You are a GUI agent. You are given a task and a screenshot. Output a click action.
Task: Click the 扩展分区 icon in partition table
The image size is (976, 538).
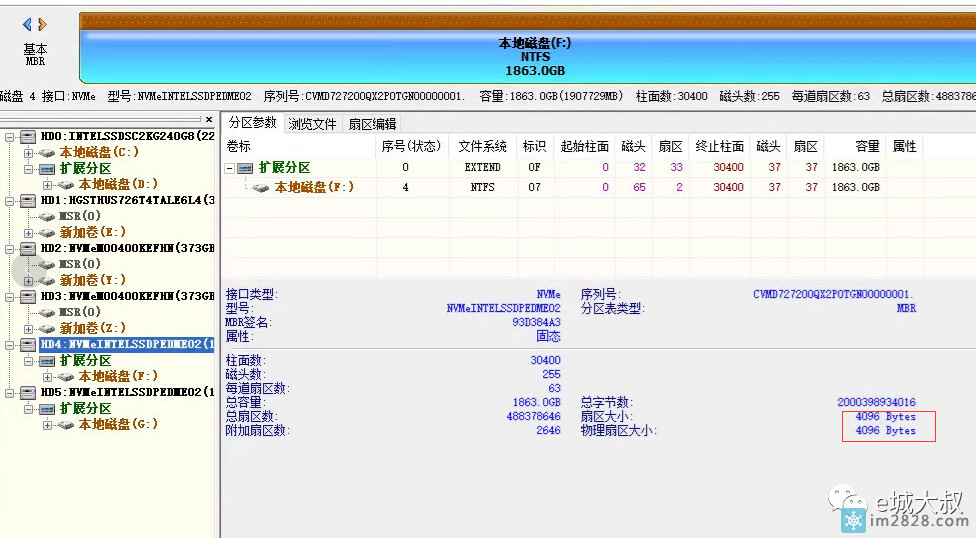point(245,168)
